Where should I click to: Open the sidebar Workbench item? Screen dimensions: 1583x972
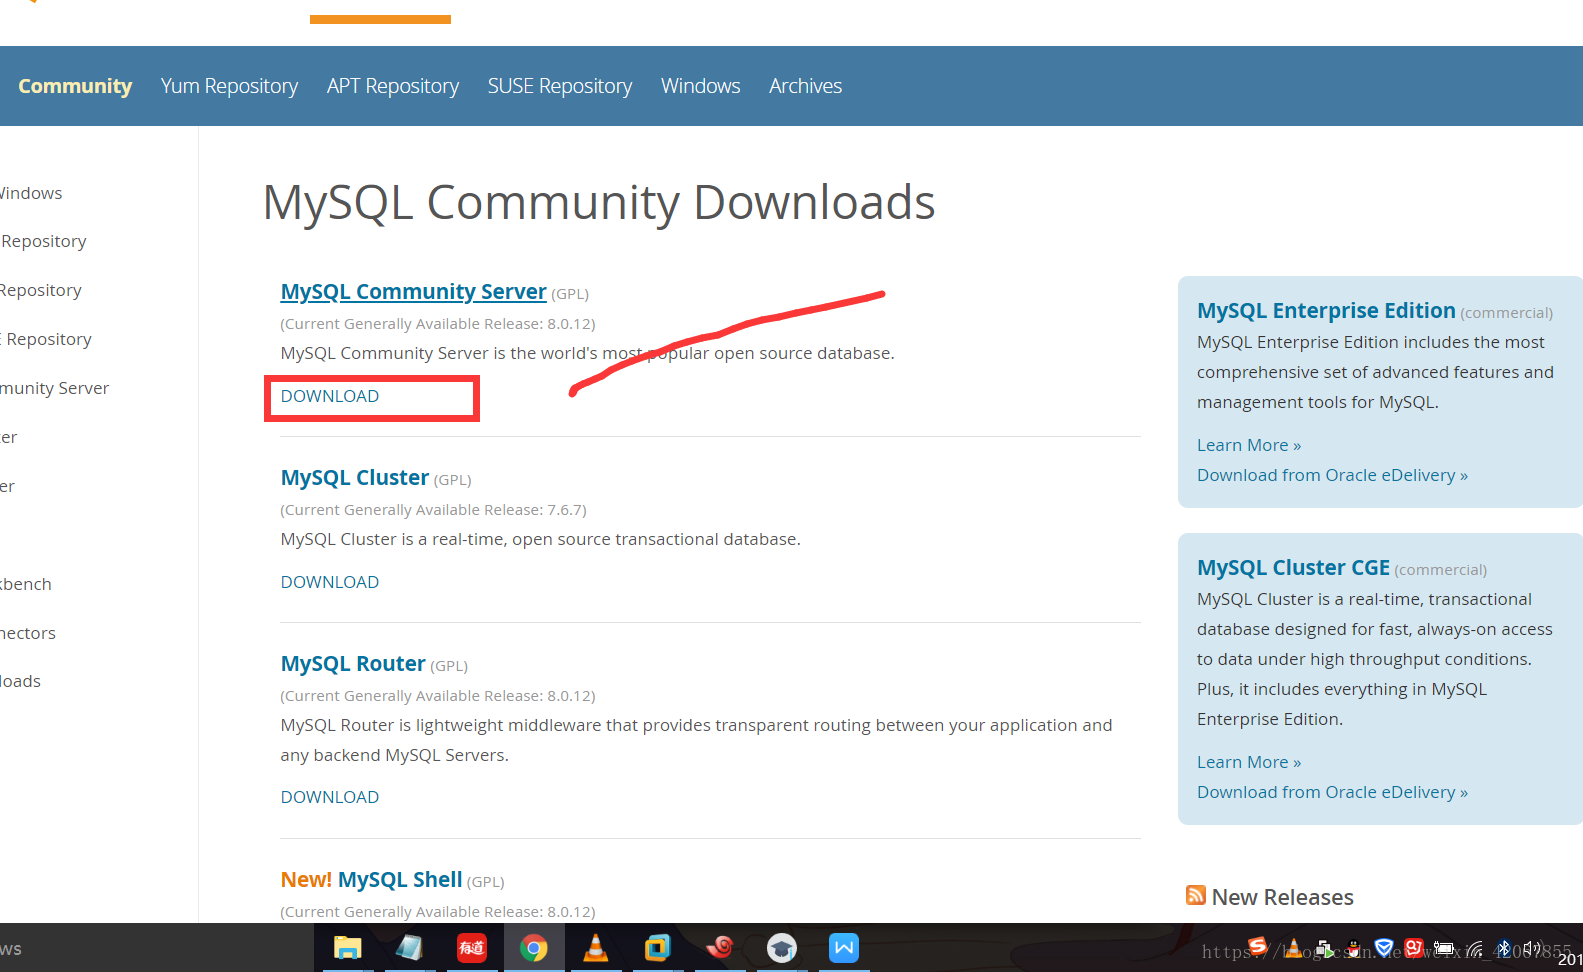pyautogui.click(x=26, y=584)
